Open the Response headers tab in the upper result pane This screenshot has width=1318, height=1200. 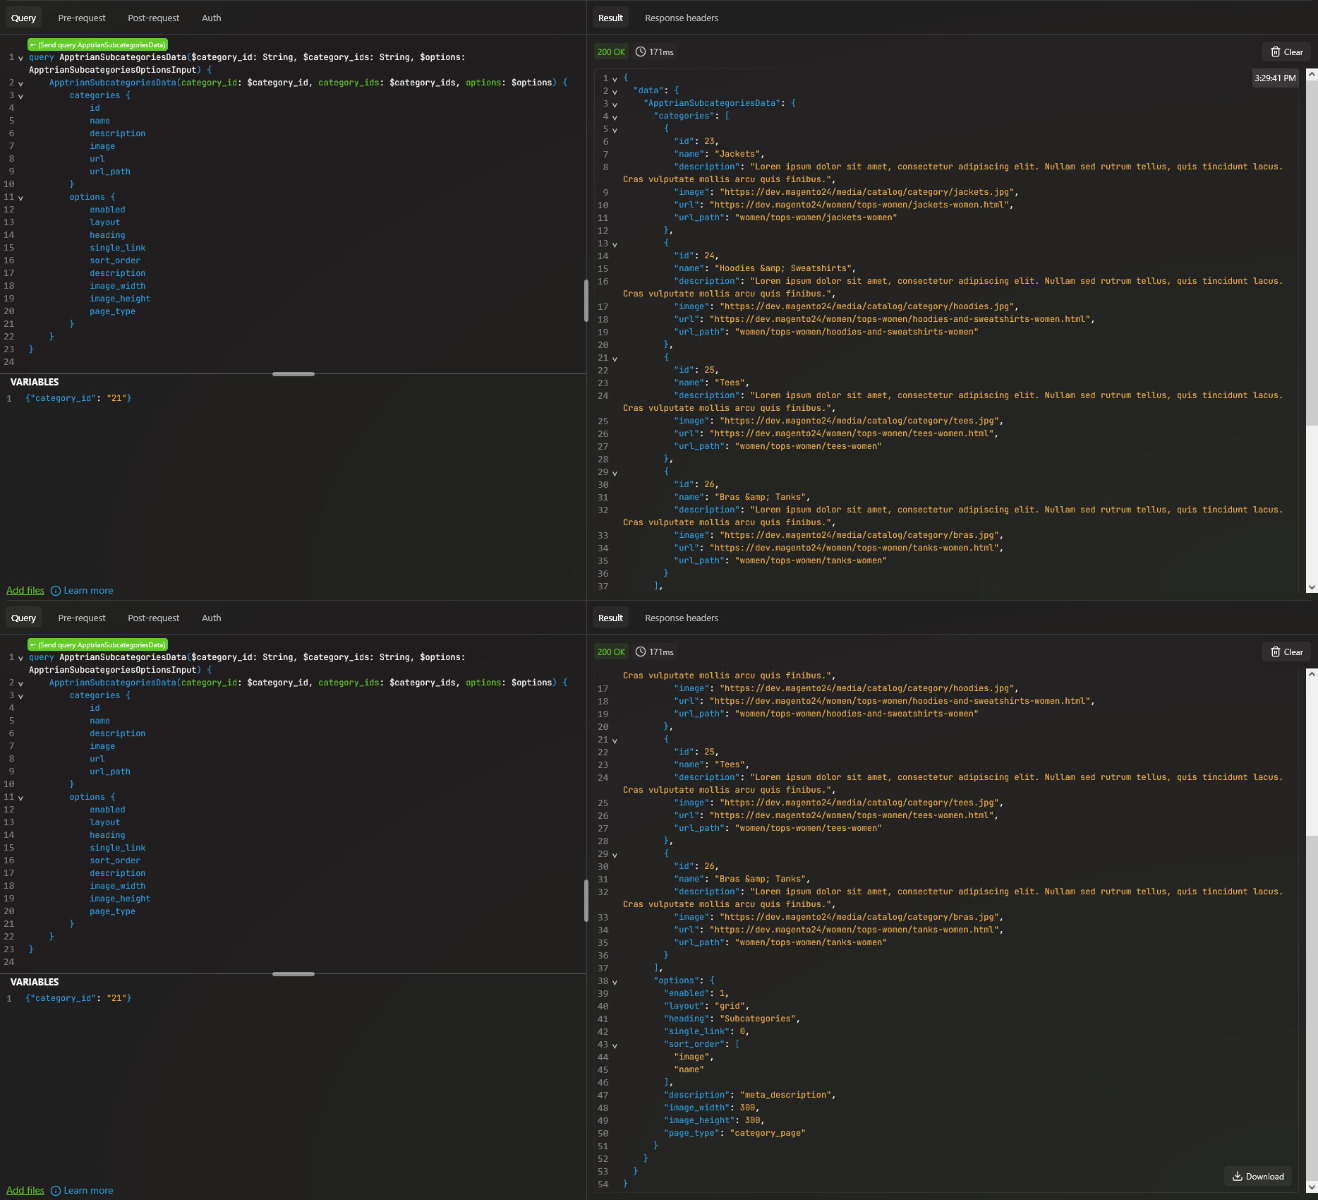pos(681,18)
